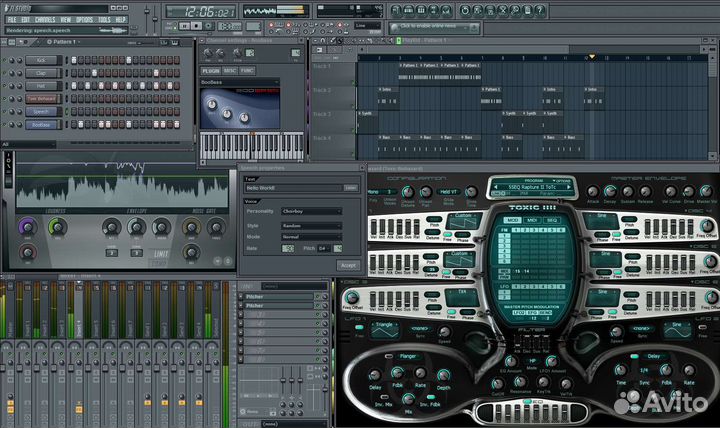Click the one-click recording magnifier-shaped icon
The width and height of the screenshot is (720, 428).
coord(515,10)
